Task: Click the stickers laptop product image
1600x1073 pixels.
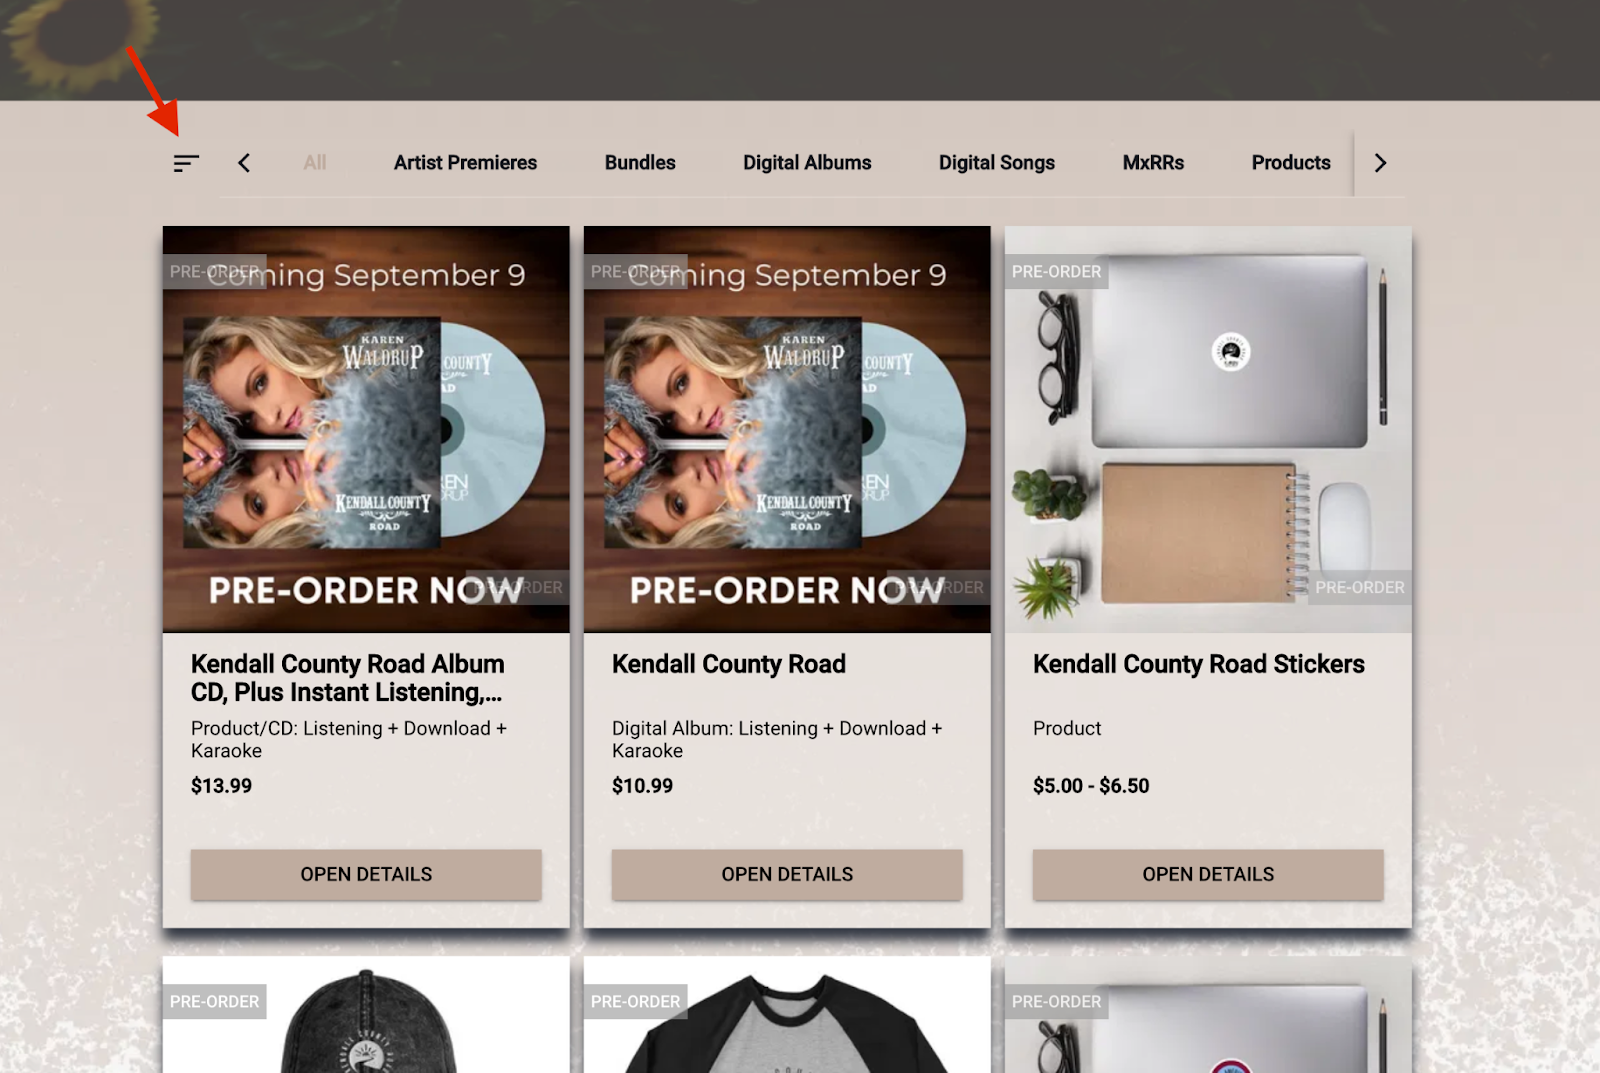Action: [x=1208, y=429]
